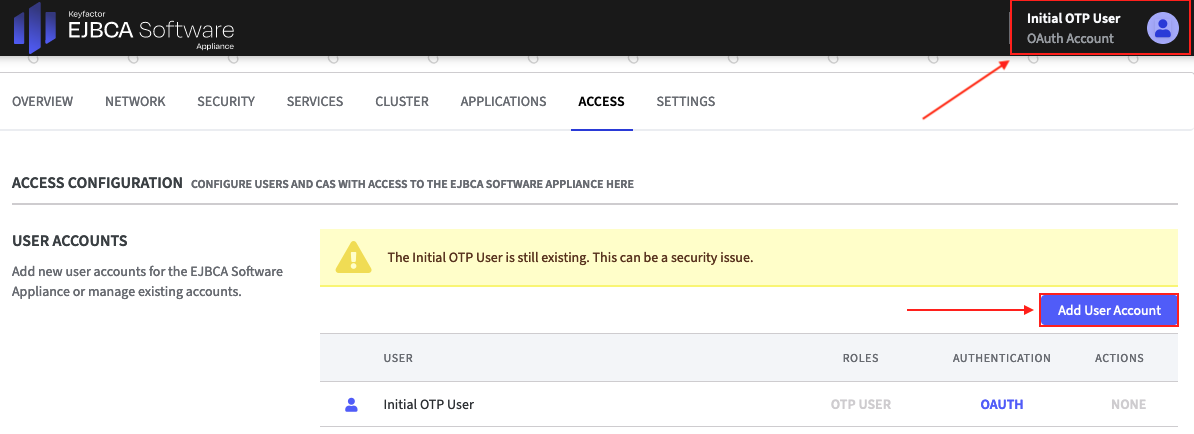
Task: Open the user avatar icon in header
Action: (1162, 28)
